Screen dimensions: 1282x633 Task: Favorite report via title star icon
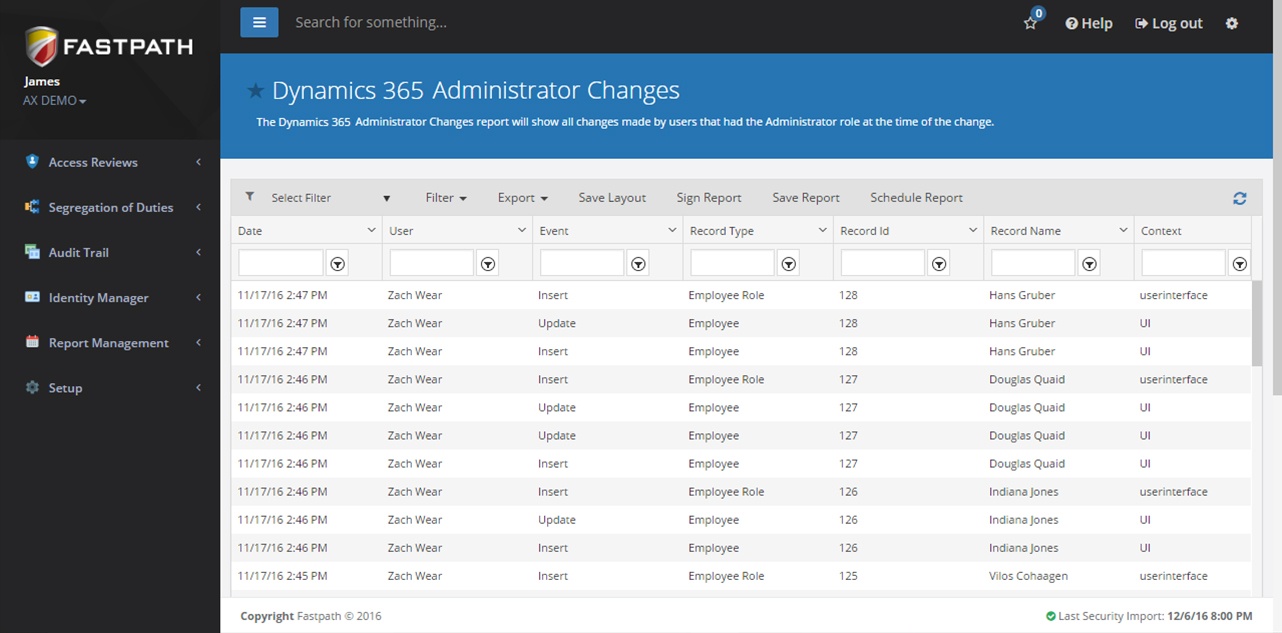tap(256, 91)
